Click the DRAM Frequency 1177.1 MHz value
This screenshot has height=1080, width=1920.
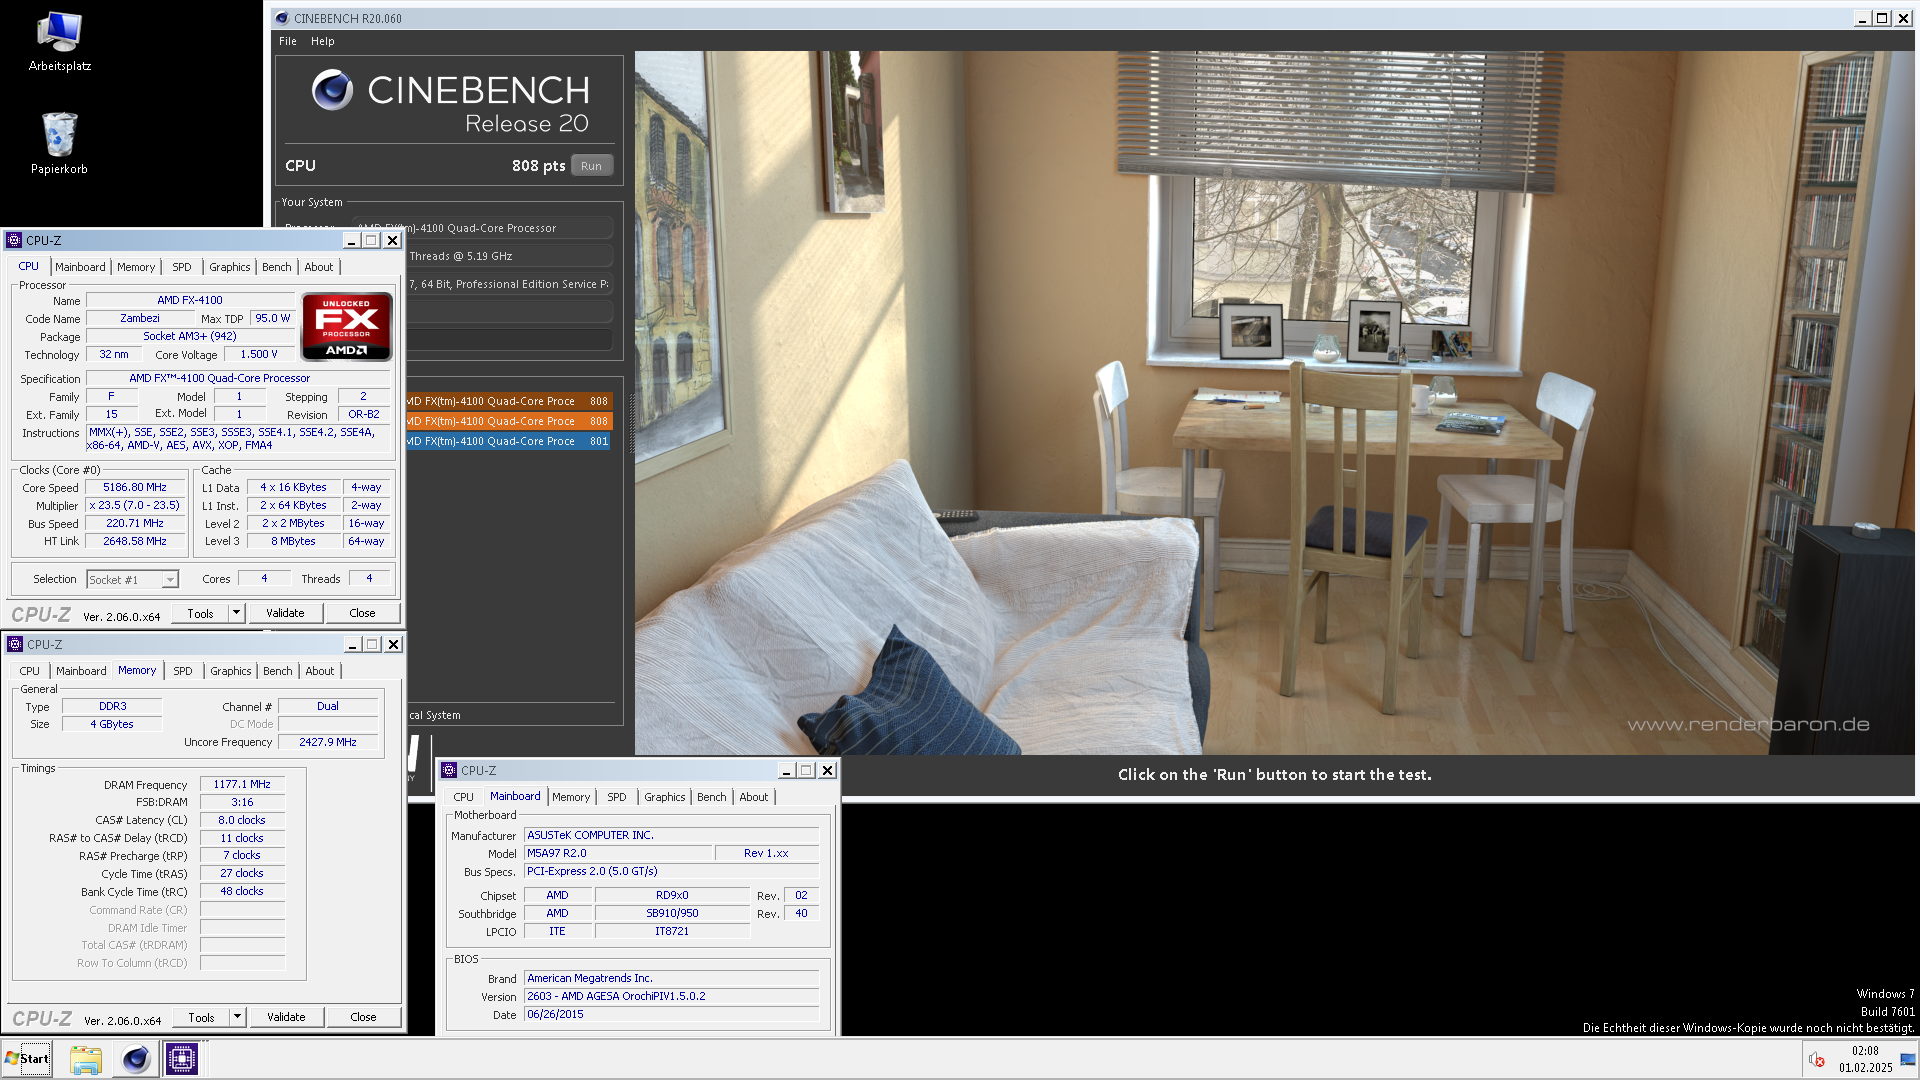[242, 785]
